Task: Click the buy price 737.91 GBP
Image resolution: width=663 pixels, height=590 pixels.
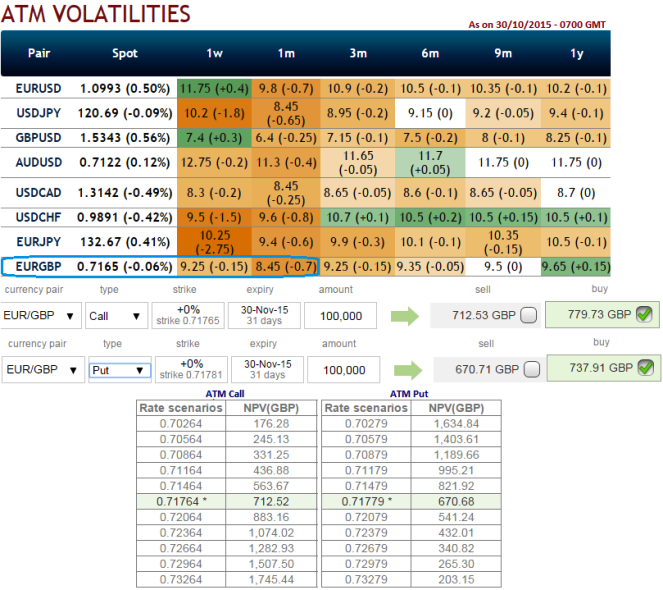Action: point(601,368)
